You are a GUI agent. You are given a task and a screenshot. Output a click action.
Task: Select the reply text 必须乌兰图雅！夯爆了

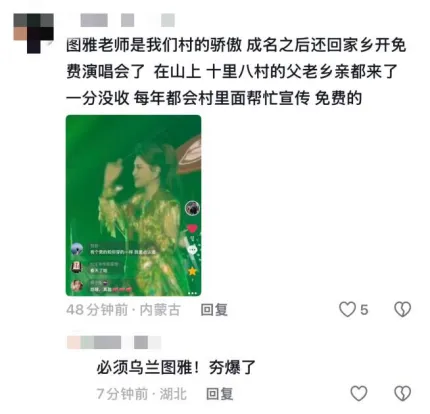(176, 368)
